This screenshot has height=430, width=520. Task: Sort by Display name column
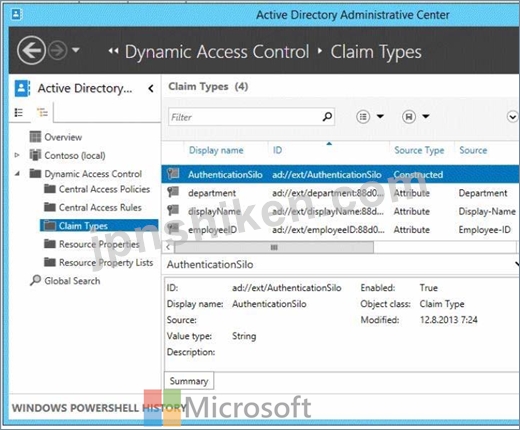coord(216,150)
